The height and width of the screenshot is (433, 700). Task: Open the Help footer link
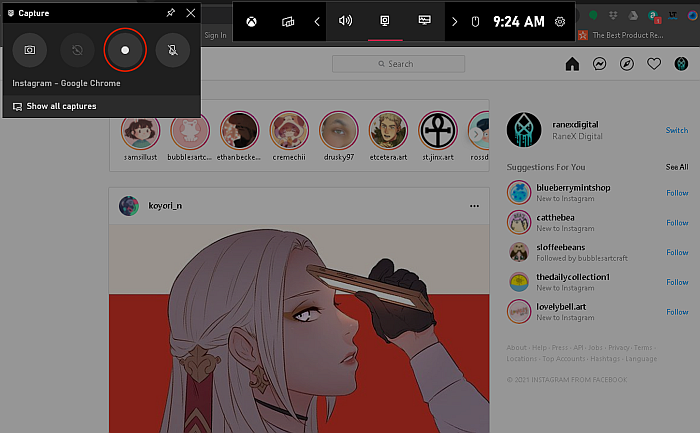click(x=539, y=347)
